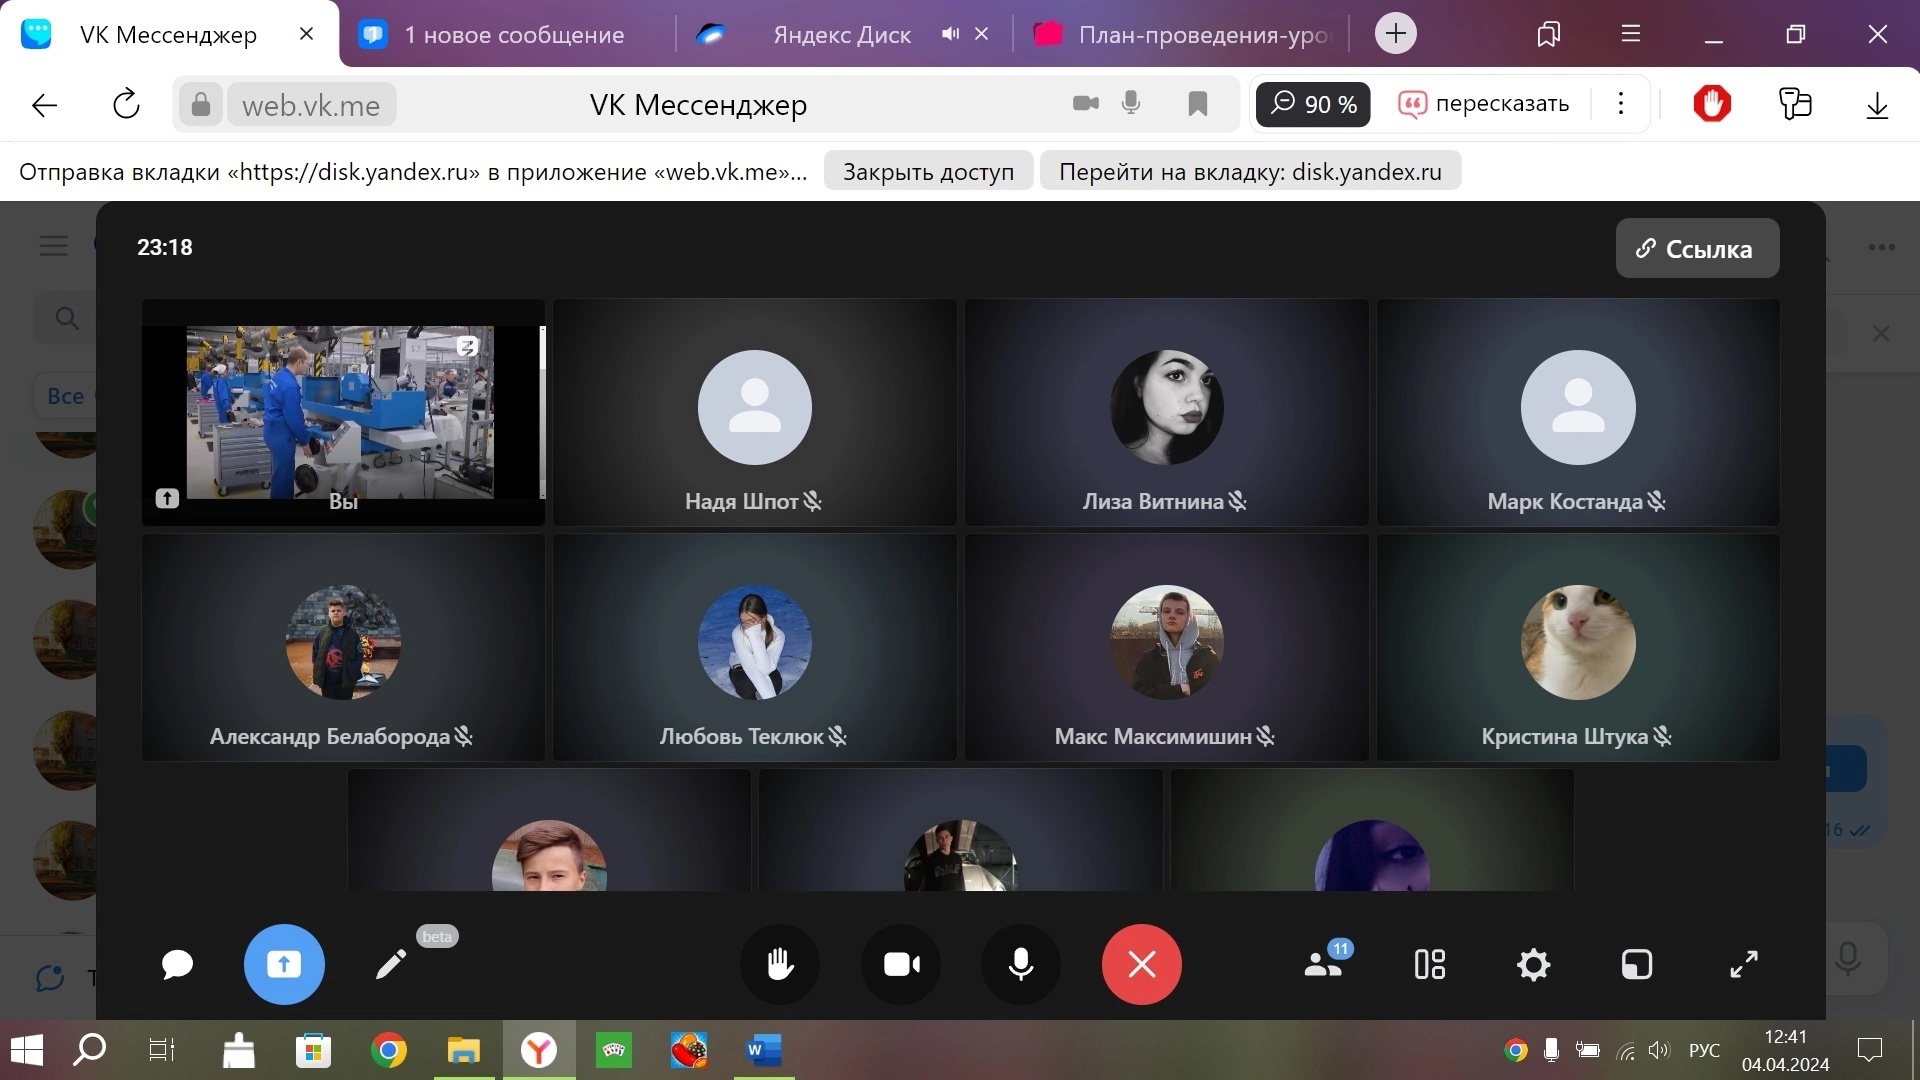
Task: Open the three-dot page options menu
Action: click(1621, 104)
